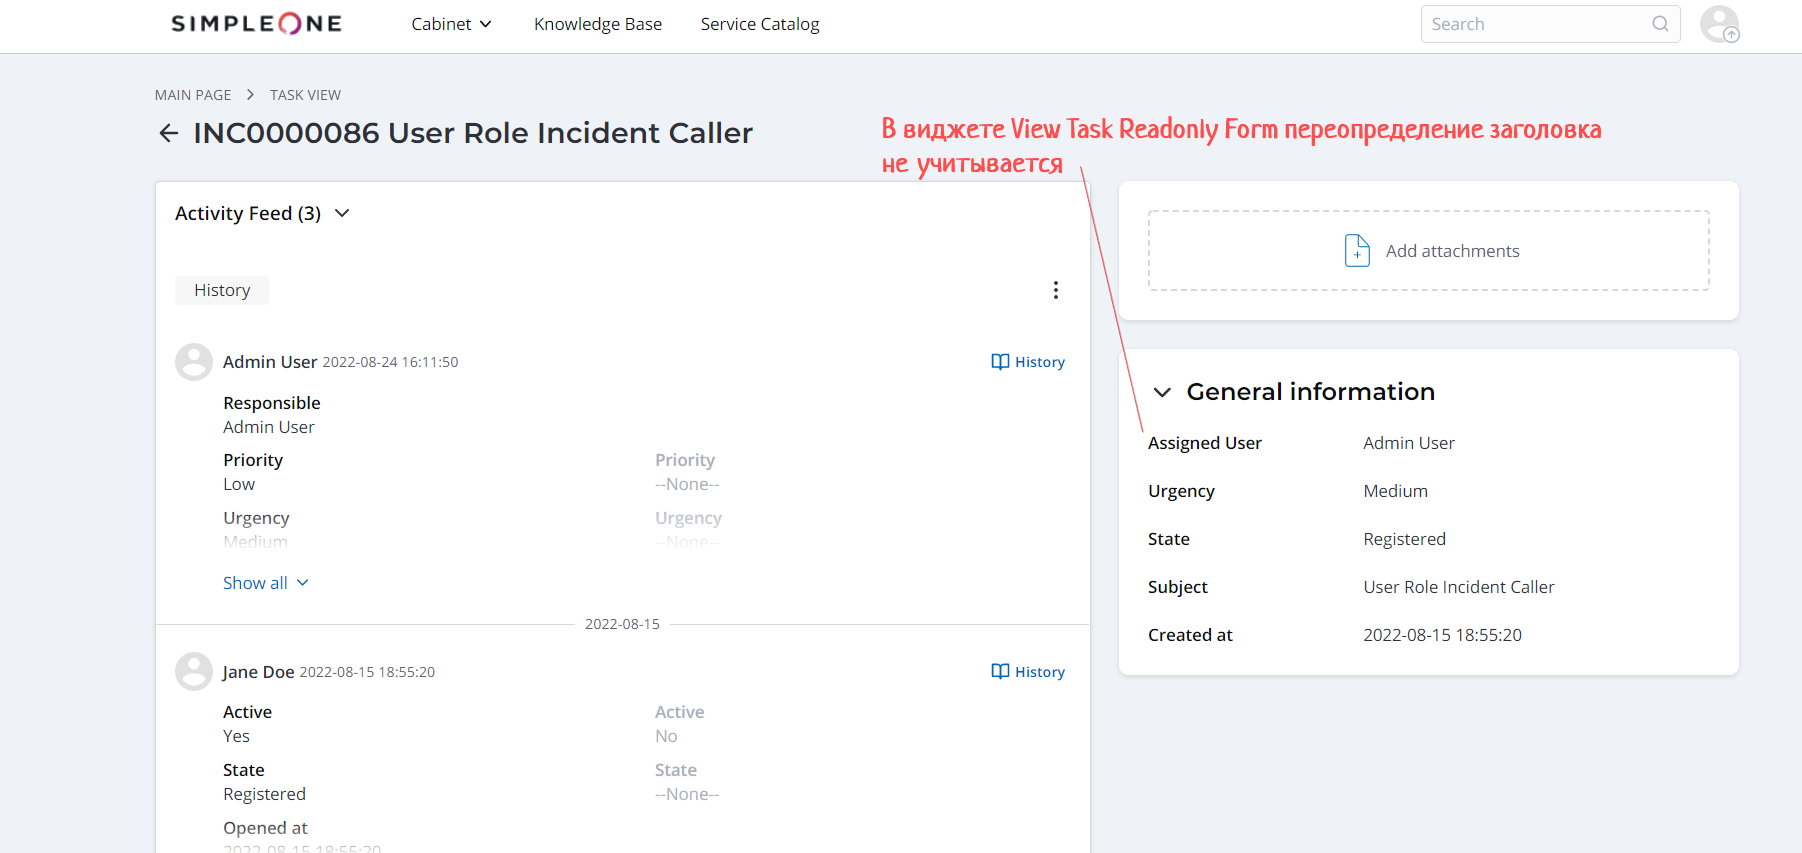1802x853 pixels.
Task: Open History for Jane Doe entry
Action: 1028,672
